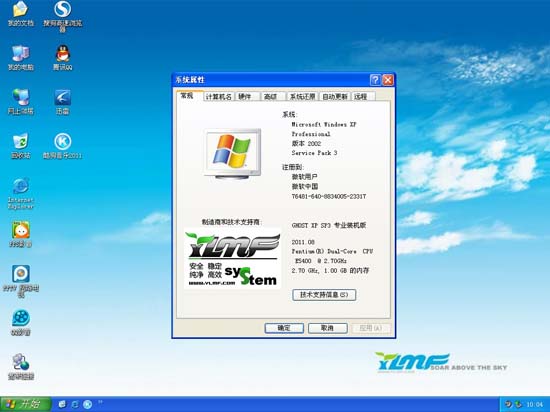Launch the PPTV player desktop icon

click(x=21, y=282)
